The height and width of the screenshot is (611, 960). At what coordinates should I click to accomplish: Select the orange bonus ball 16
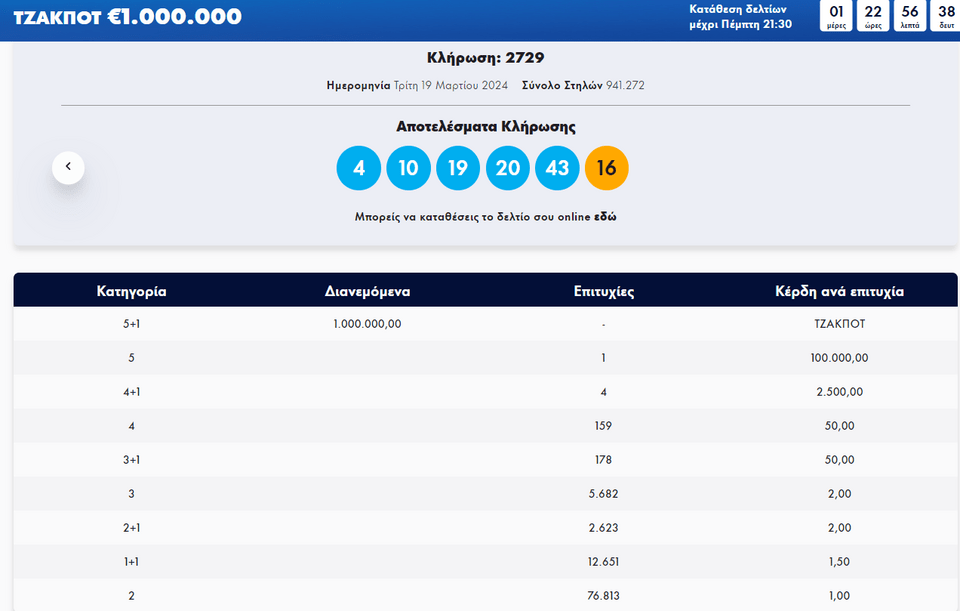607,168
